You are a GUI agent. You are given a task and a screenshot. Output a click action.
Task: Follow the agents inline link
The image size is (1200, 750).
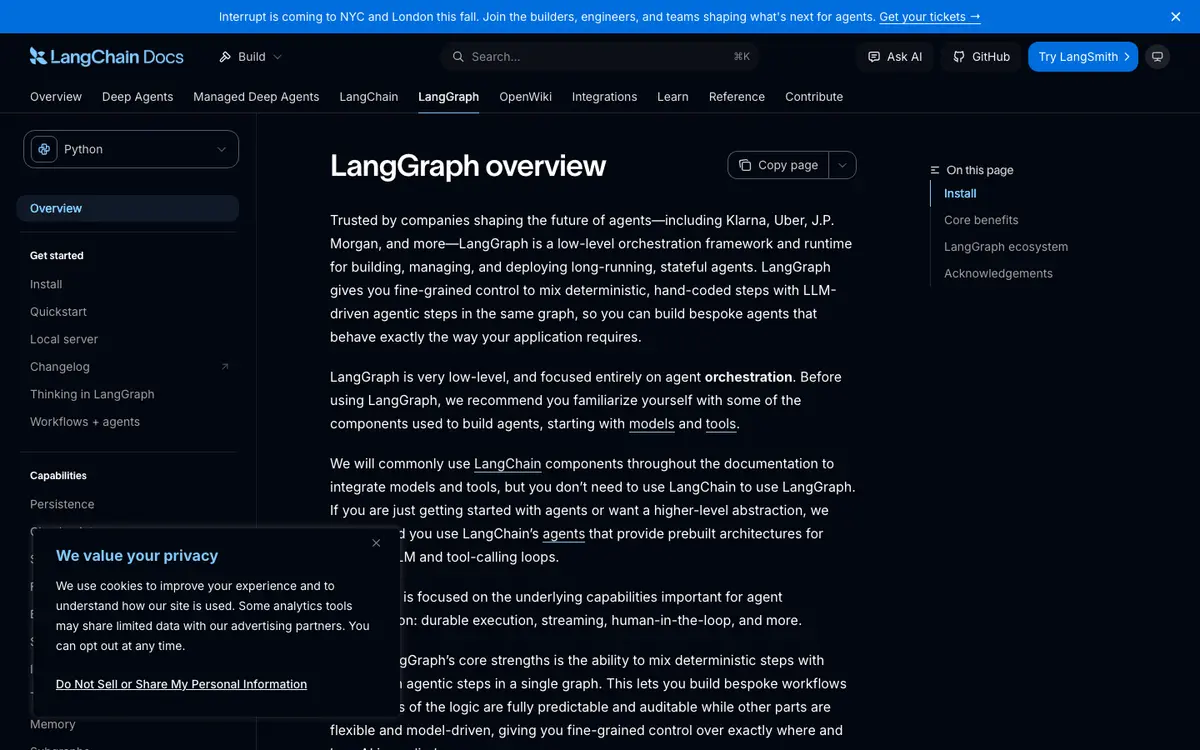pos(564,534)
